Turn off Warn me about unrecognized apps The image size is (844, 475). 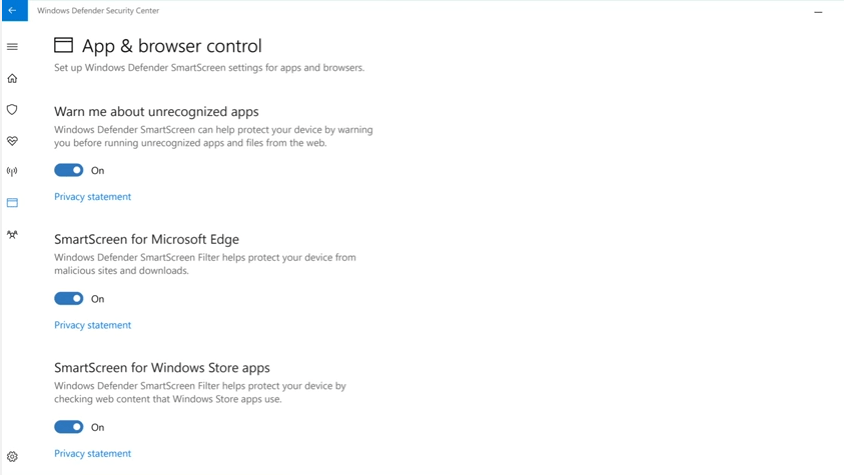(69, 171)
